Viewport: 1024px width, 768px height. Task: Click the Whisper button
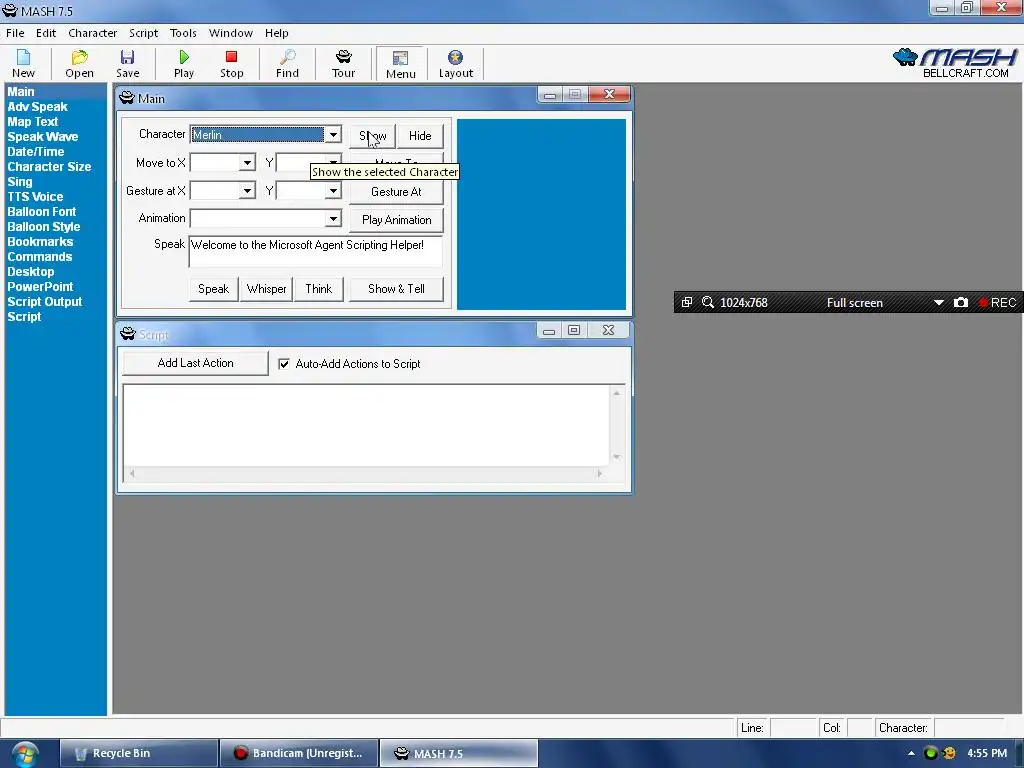coord(266,289)
